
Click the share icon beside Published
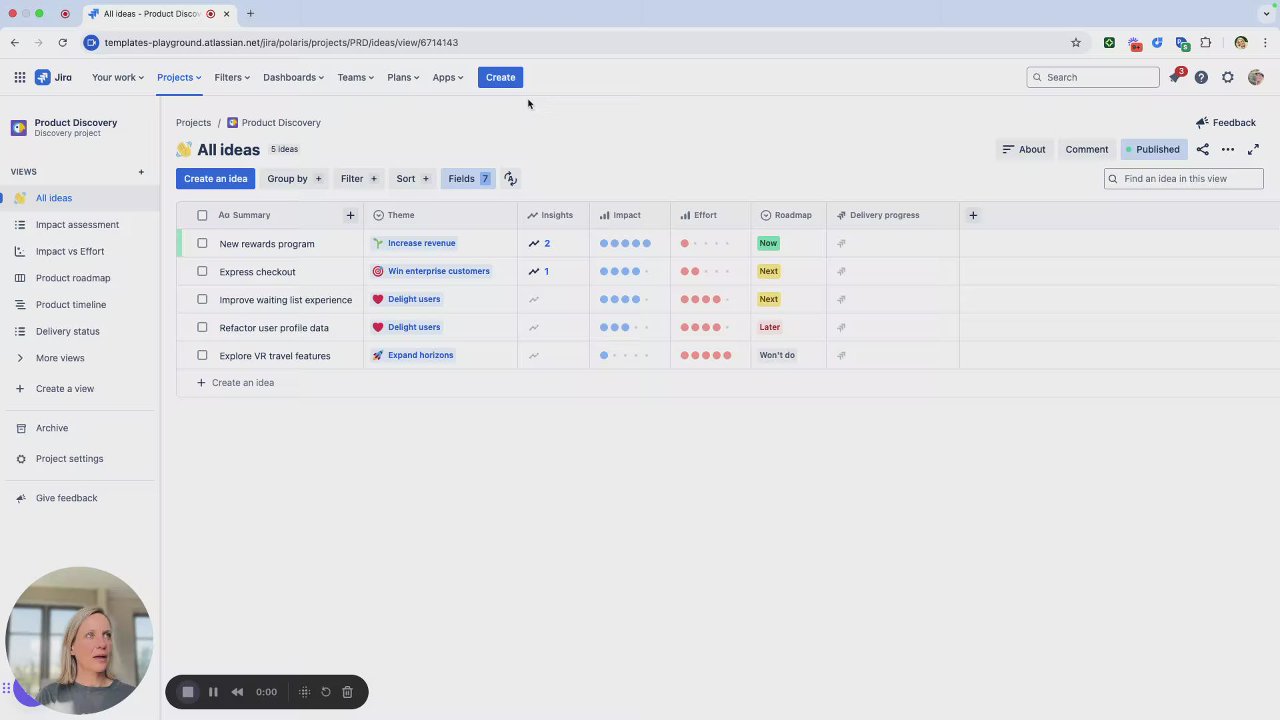click(x=1203, y=149)
